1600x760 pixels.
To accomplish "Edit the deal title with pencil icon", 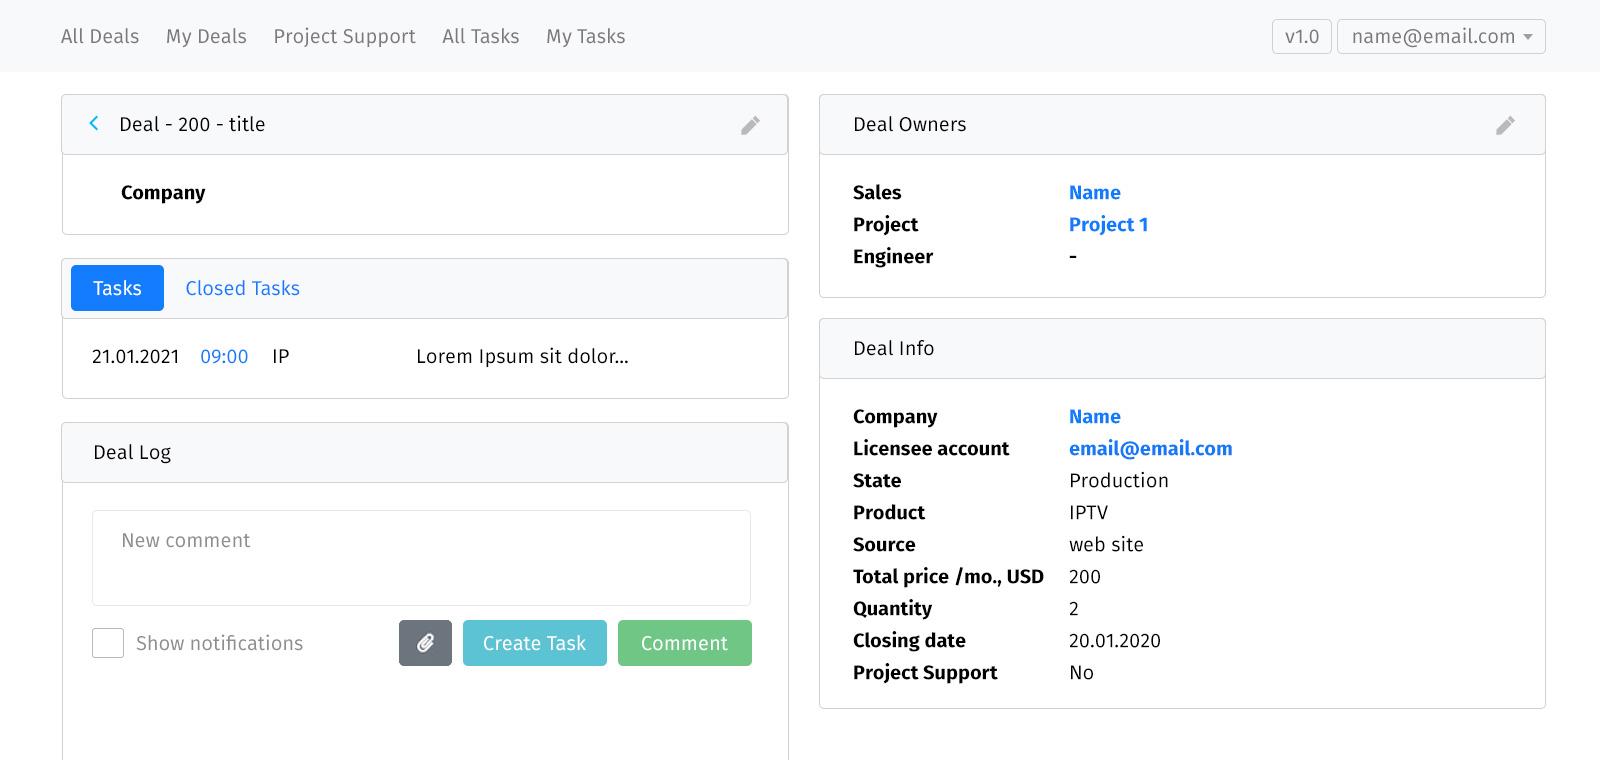I will pos(750,125).
